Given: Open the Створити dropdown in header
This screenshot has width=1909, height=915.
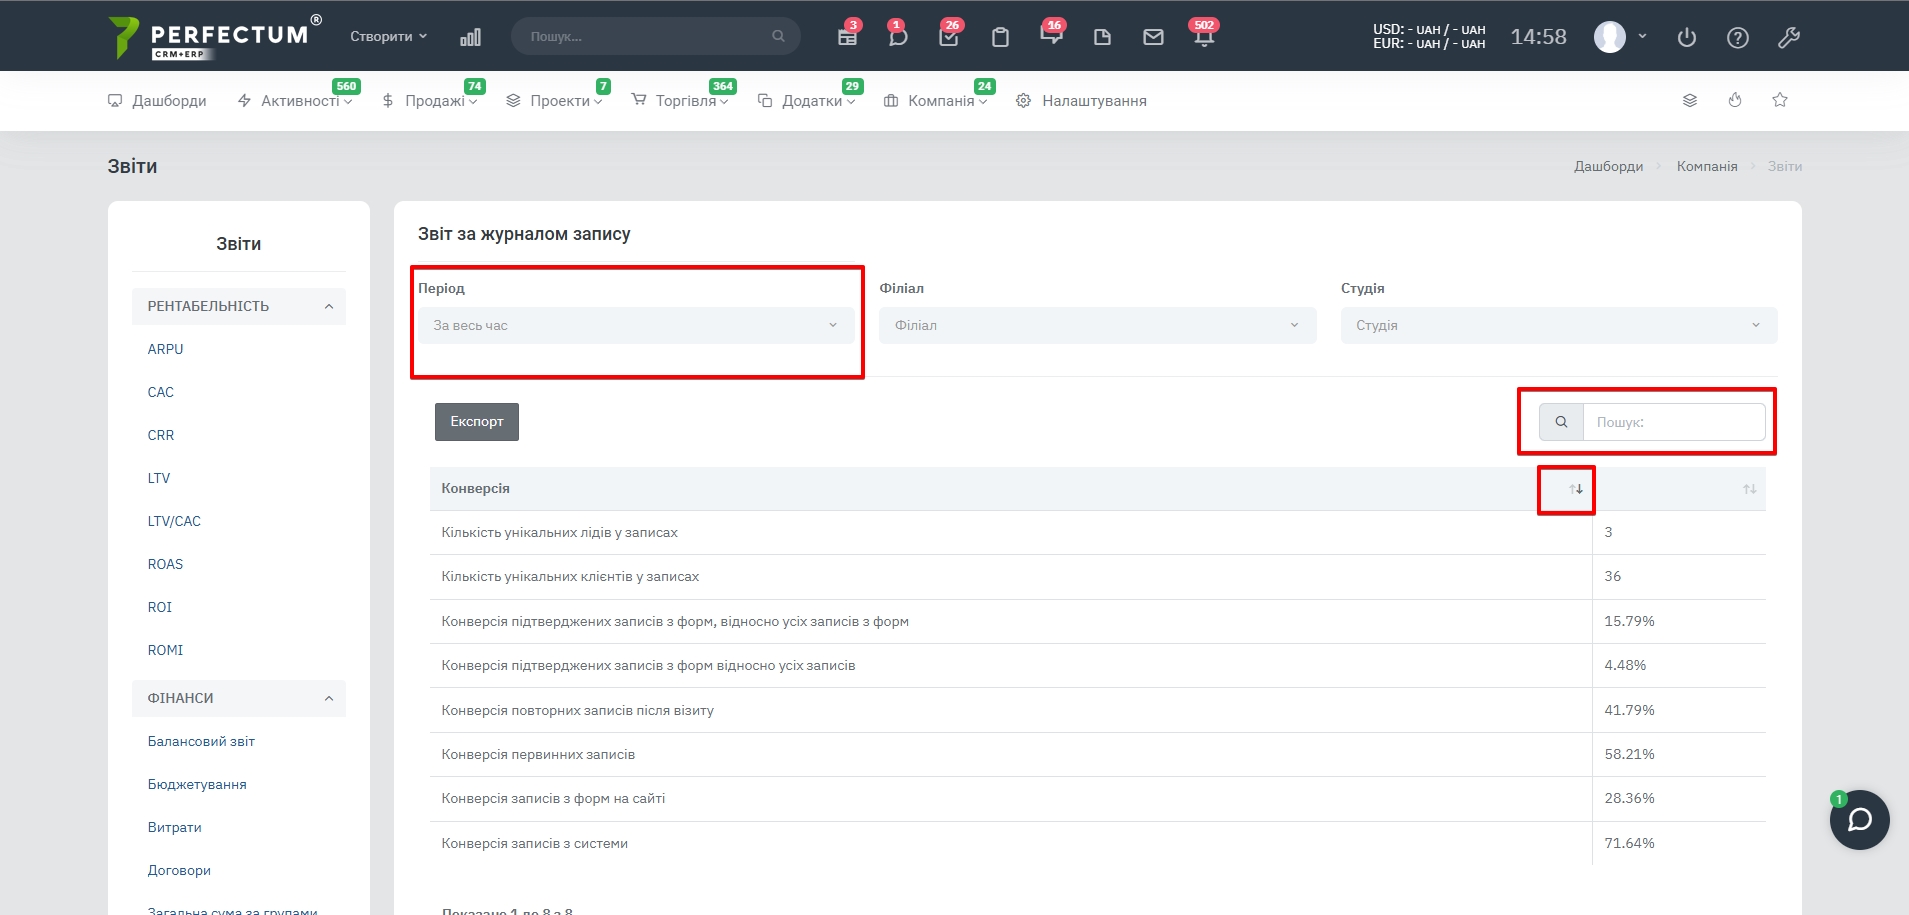Looking at the screenshot, I should tap(388, 36).
